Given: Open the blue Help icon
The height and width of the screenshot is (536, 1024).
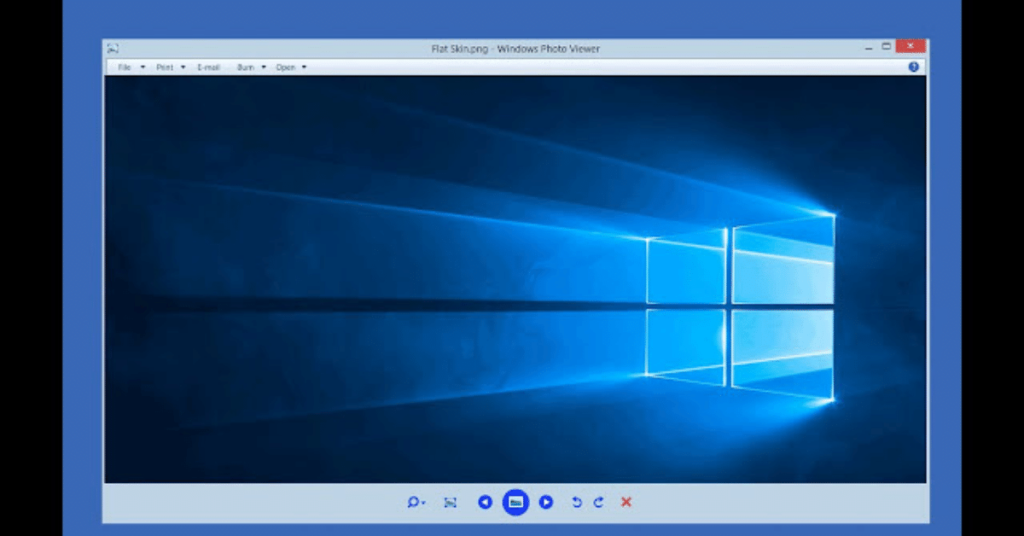Looking at the screenshot, I should coord(914,67).
